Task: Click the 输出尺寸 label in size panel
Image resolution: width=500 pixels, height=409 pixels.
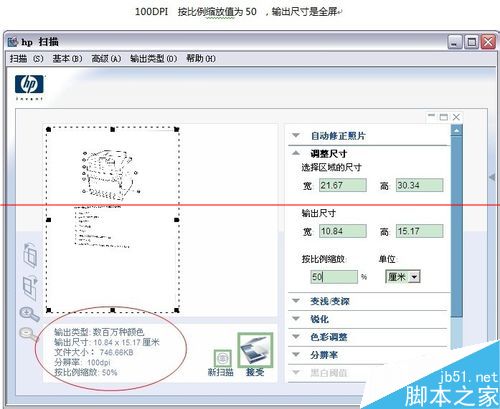Action: pos(319,213)
